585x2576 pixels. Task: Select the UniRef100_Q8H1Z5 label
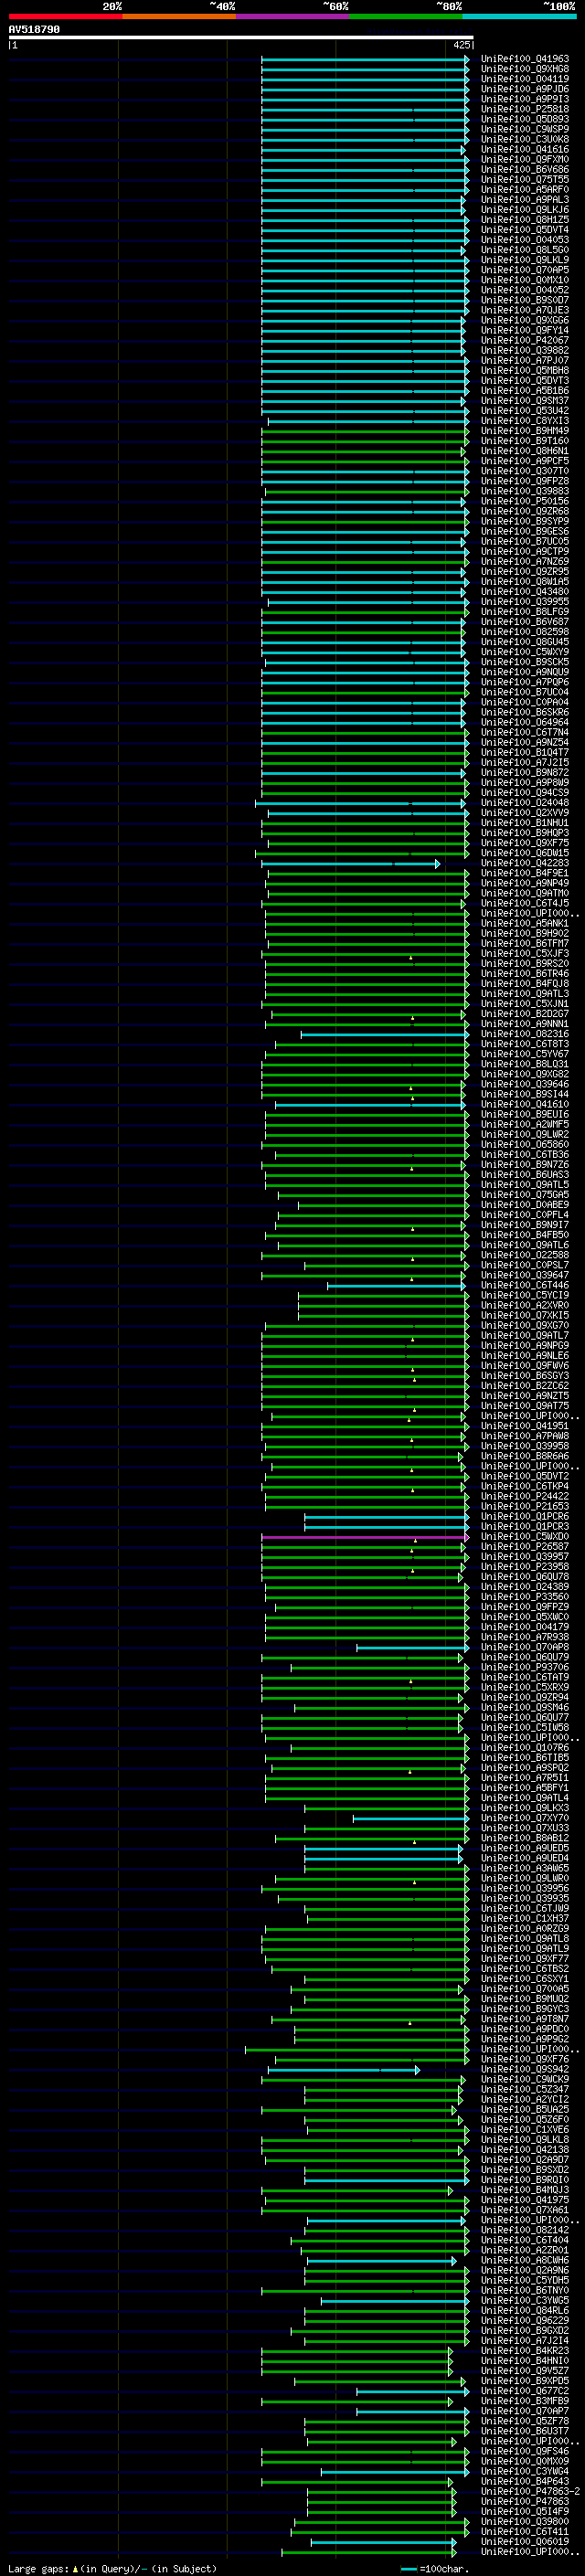click(525, 219)
